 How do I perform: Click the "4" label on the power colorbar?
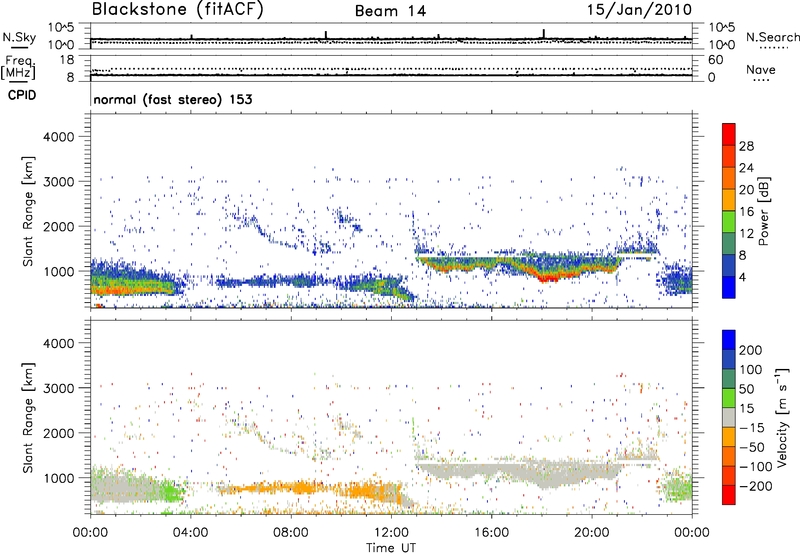tap(743, 278)
